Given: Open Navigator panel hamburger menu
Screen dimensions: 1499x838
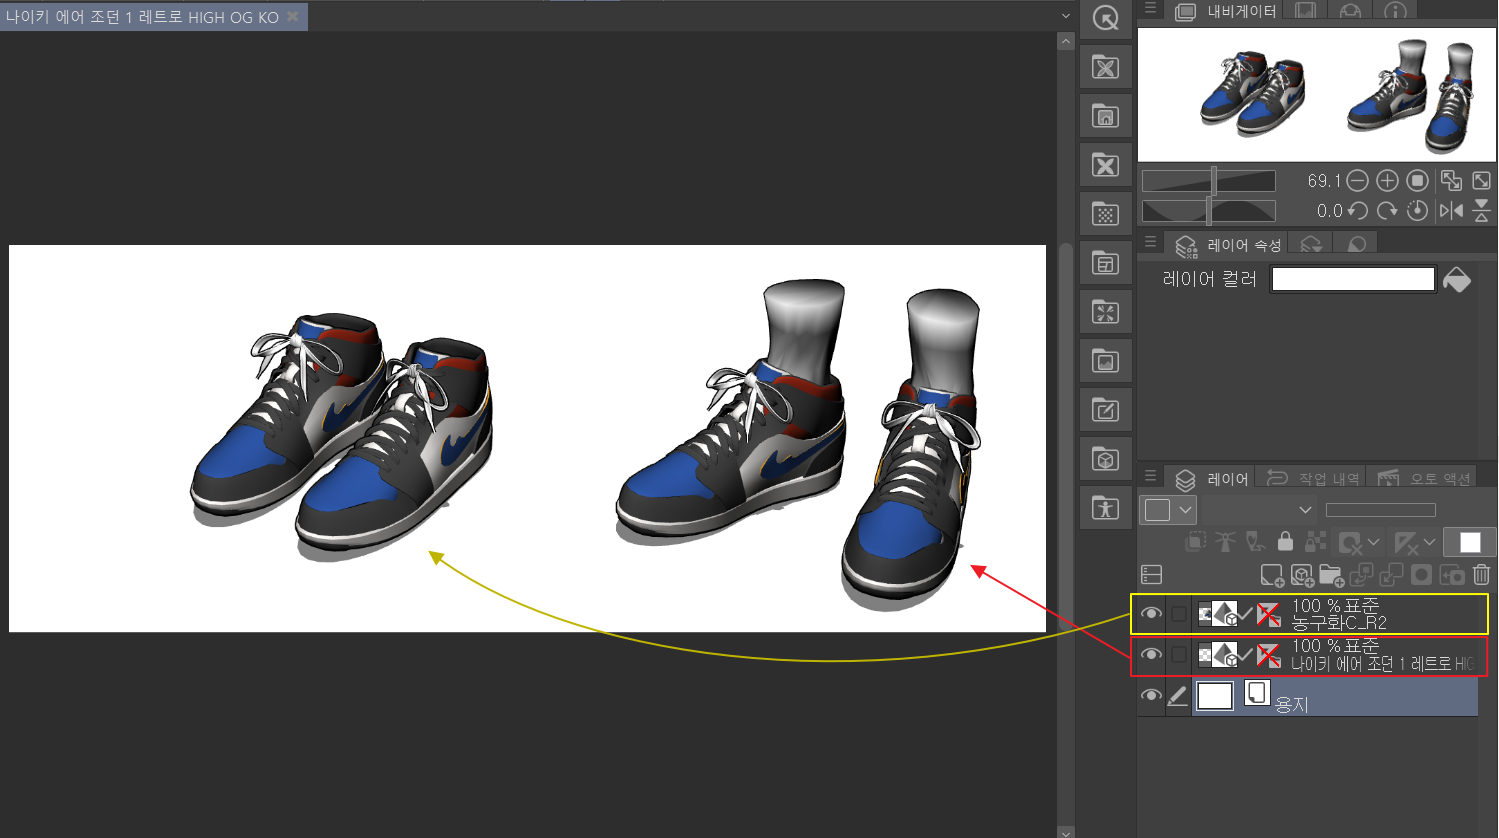Looking at the screenshot, I should pyautogui.click(x=1151, y=8).
